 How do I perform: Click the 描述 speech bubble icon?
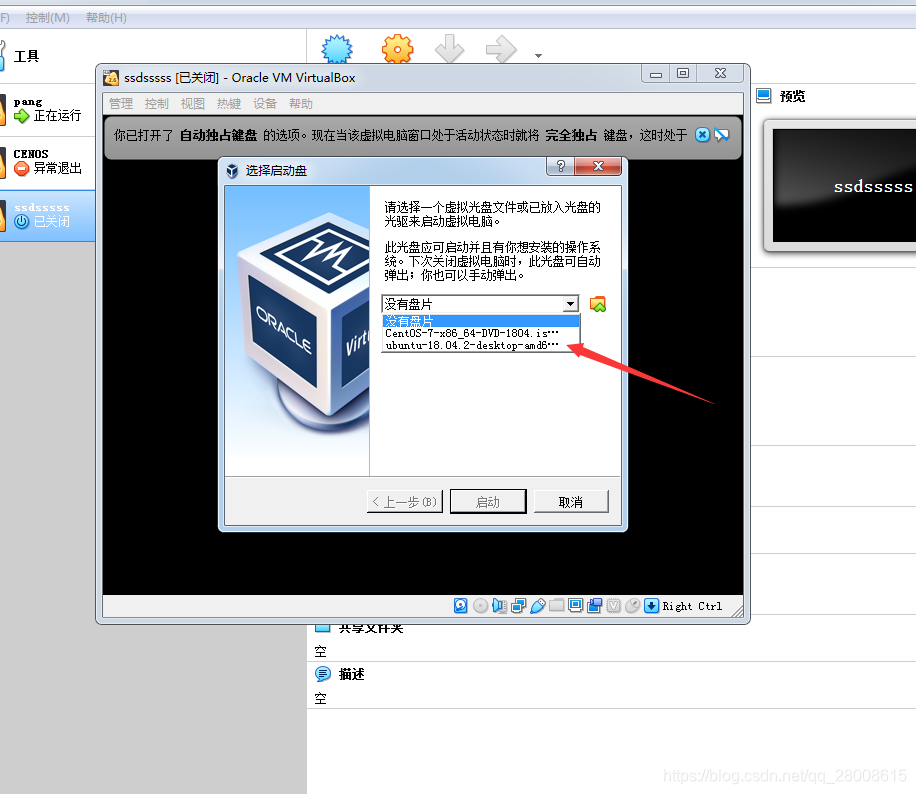tap(322, 674)
